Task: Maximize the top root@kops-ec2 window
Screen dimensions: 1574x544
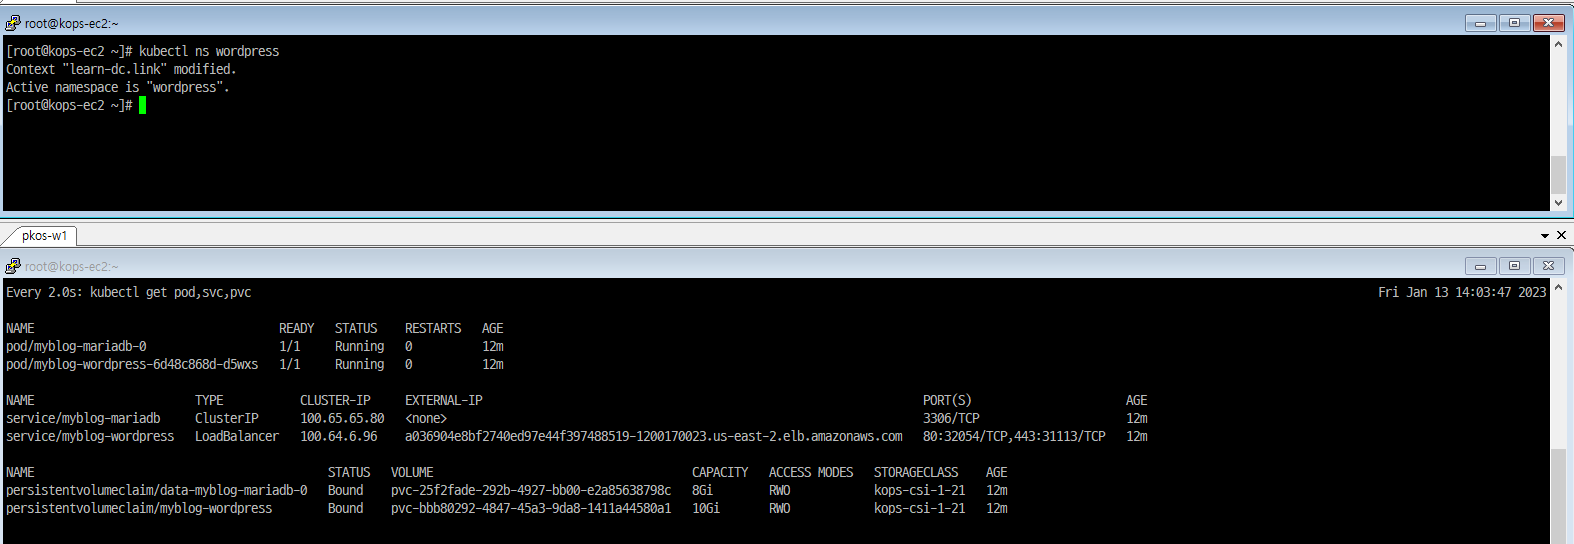Action: [x=1514, y=23]
